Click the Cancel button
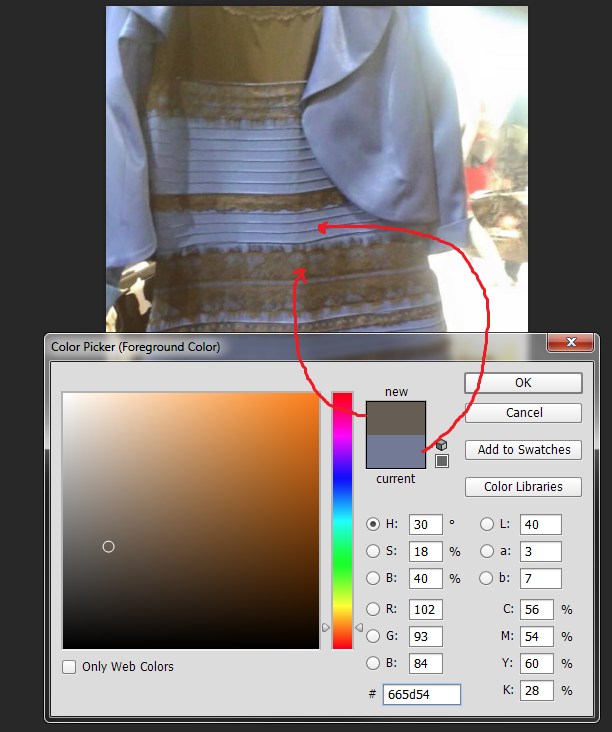The width and height of the screenshot is (612, 732). 523,413
